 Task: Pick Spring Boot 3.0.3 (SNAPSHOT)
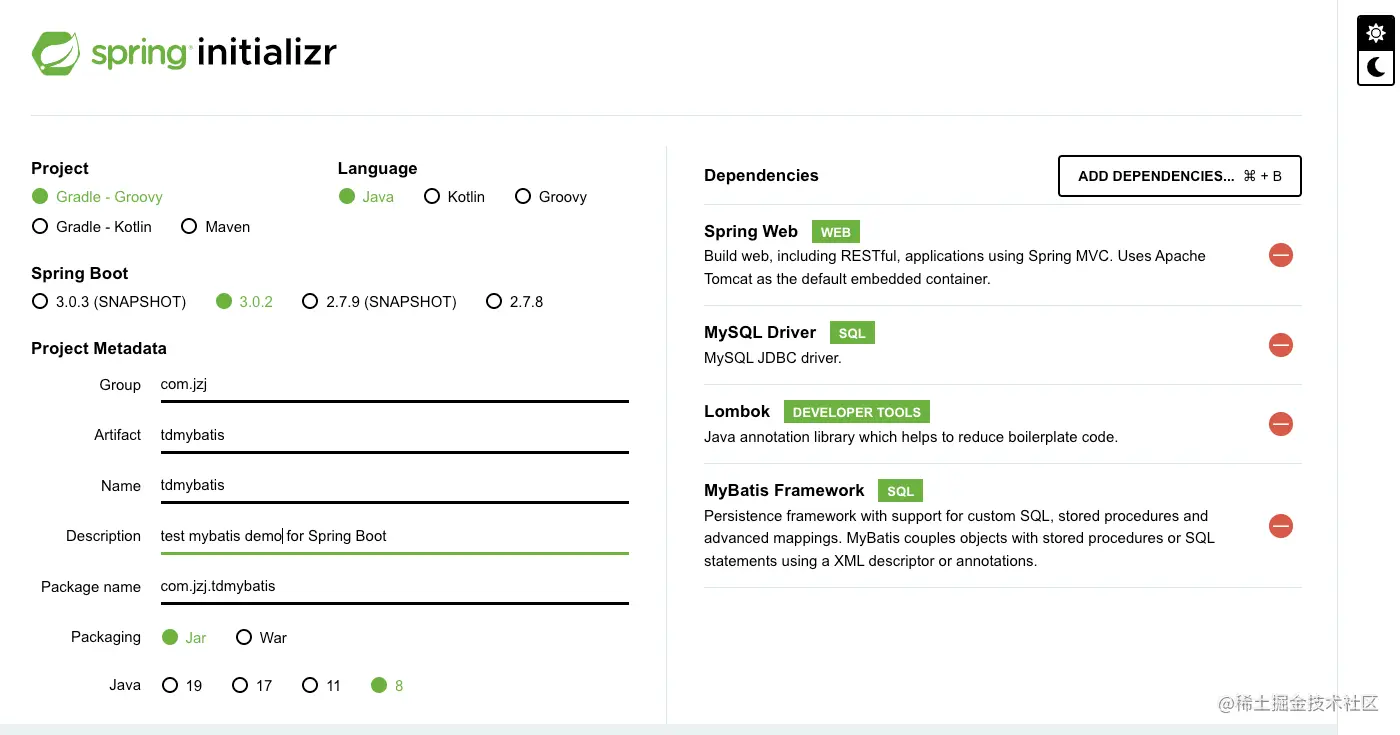40,302
